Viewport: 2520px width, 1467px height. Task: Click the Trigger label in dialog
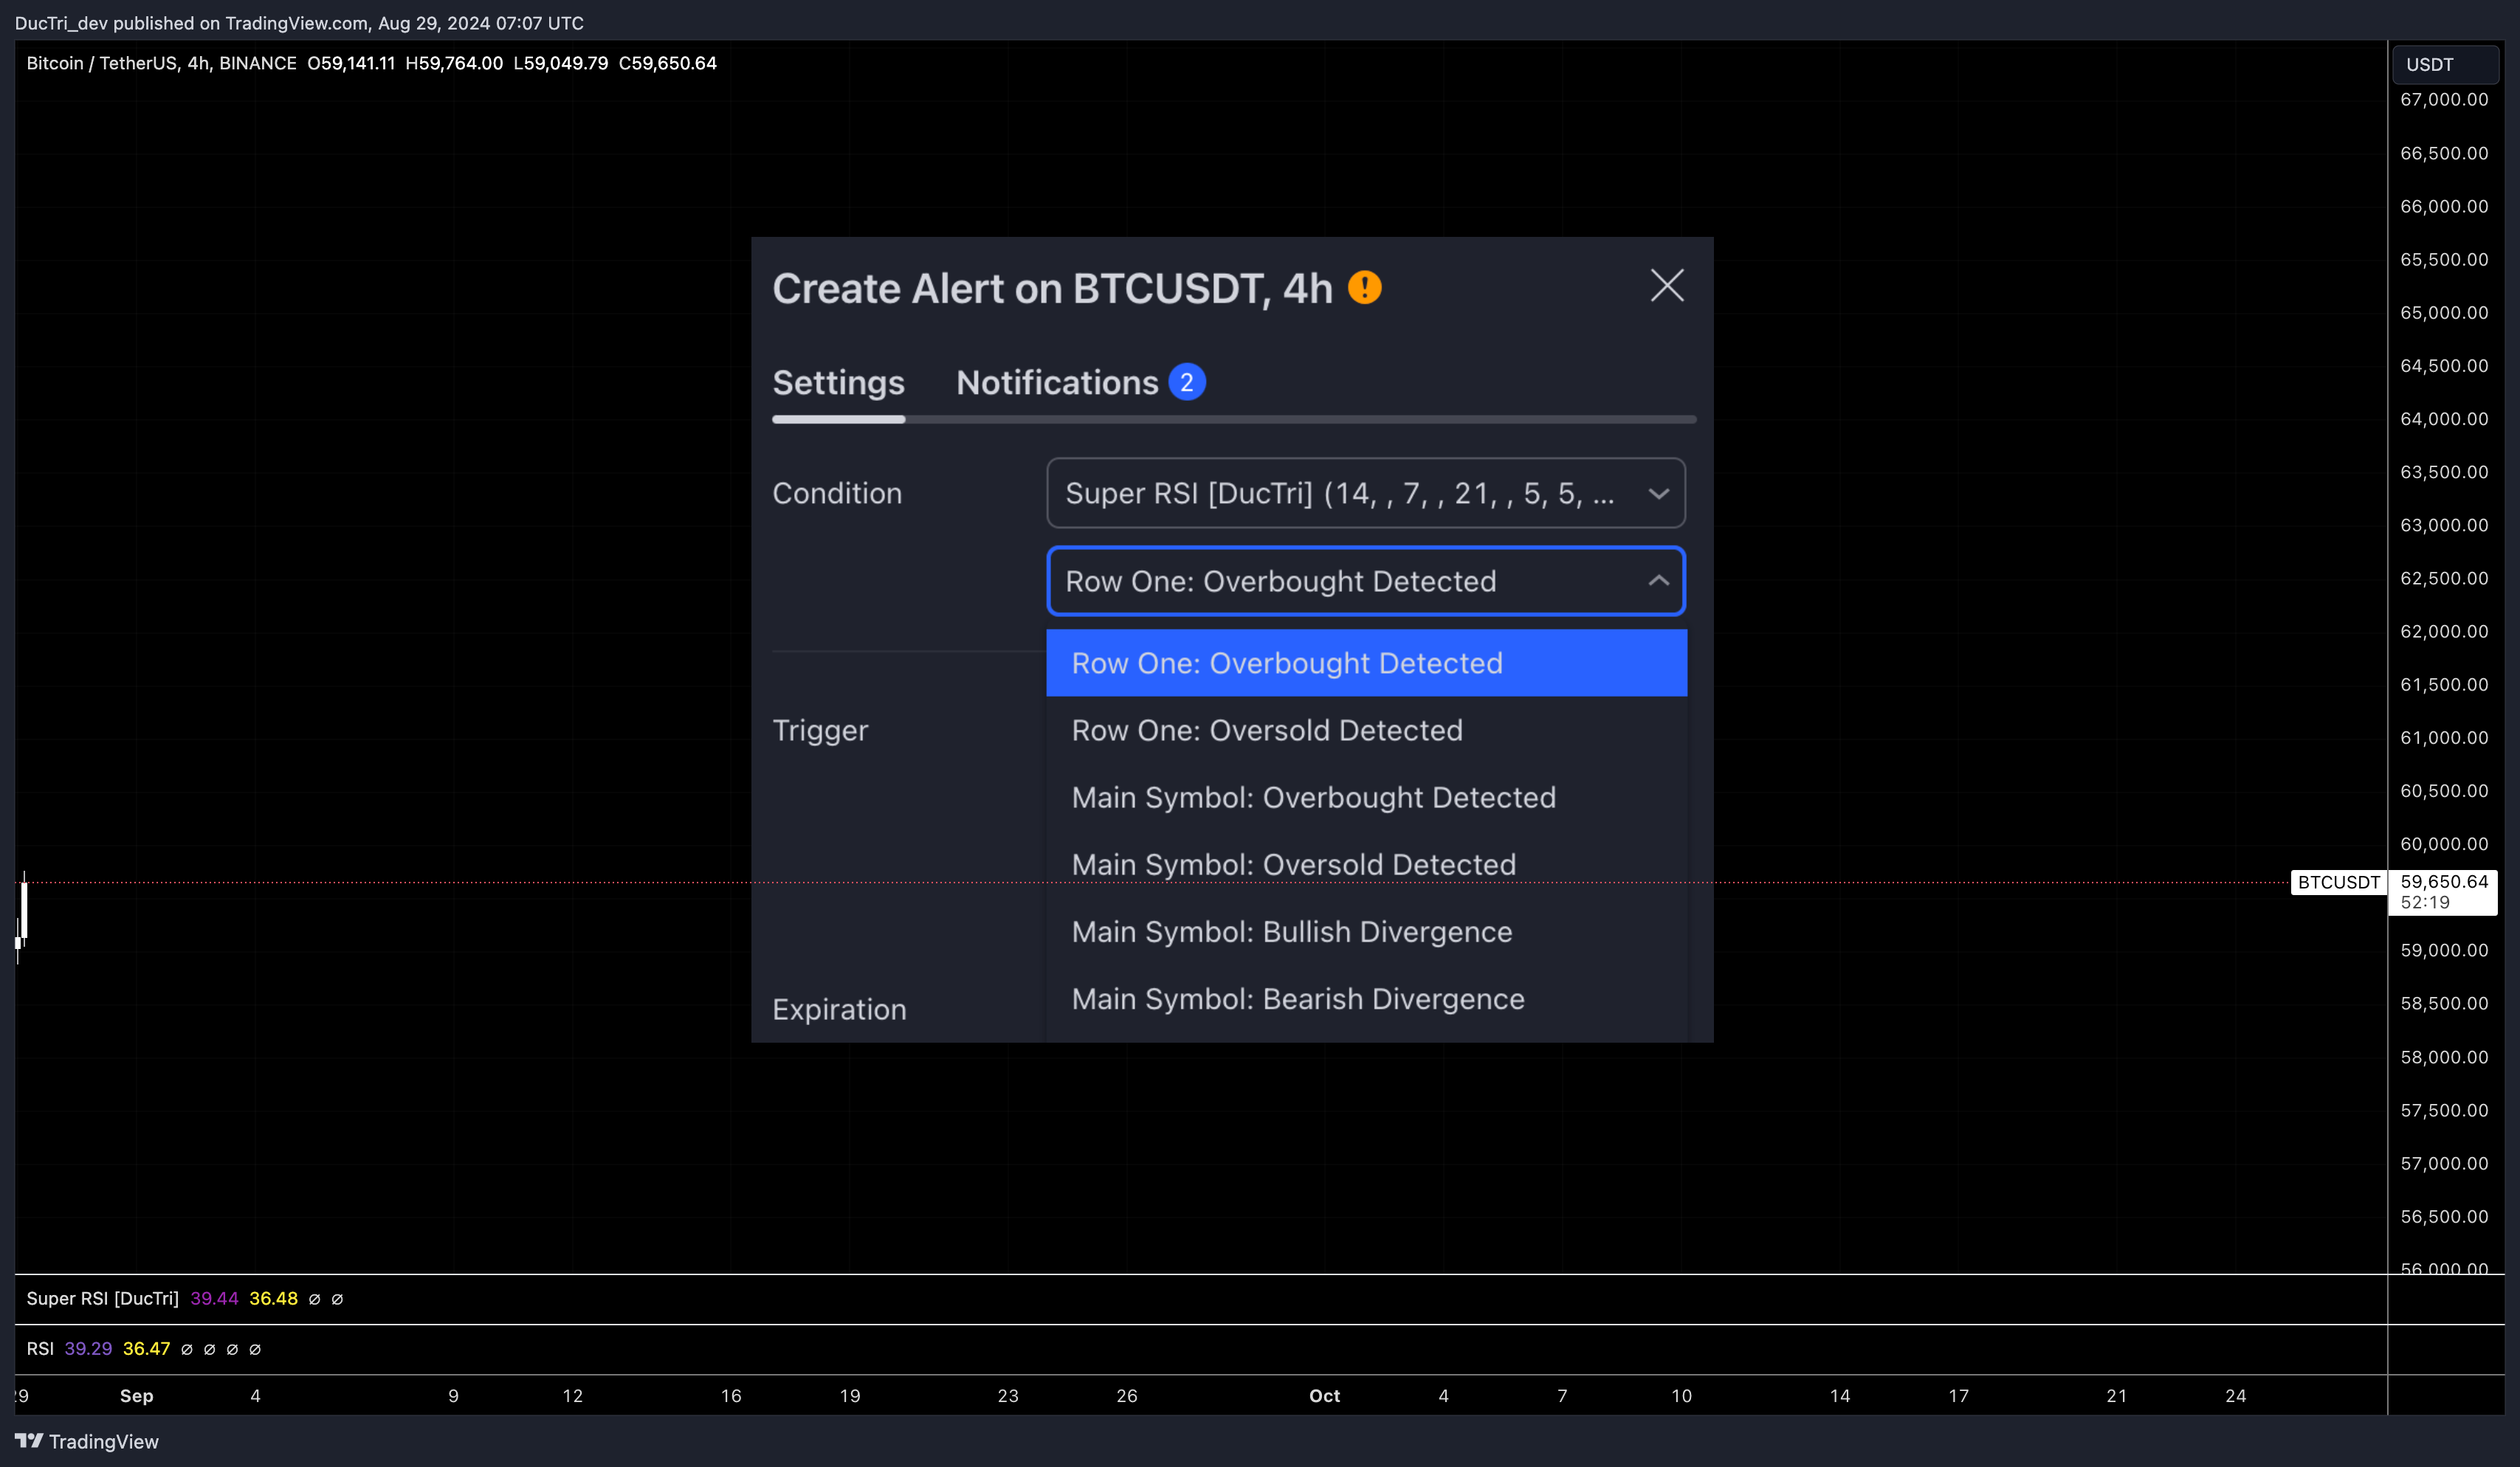(x=820, y=731)
